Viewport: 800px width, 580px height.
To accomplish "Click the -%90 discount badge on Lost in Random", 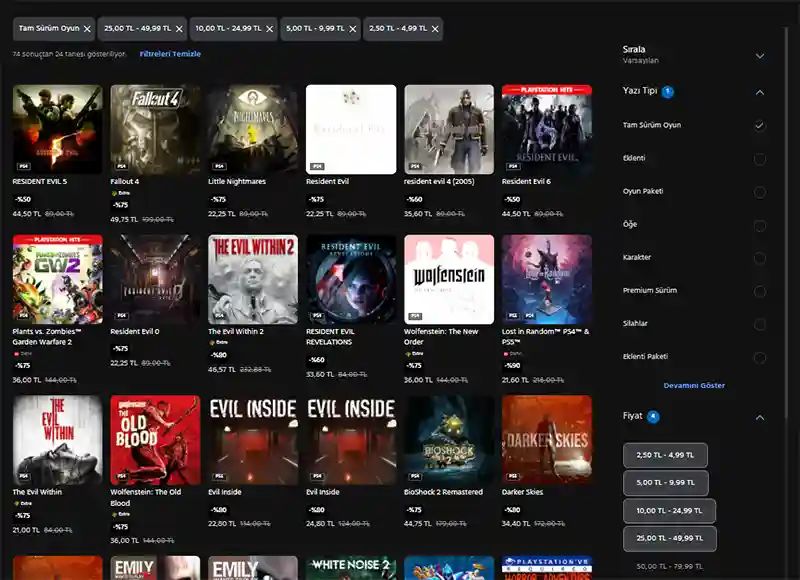I will tap(512, 366).
